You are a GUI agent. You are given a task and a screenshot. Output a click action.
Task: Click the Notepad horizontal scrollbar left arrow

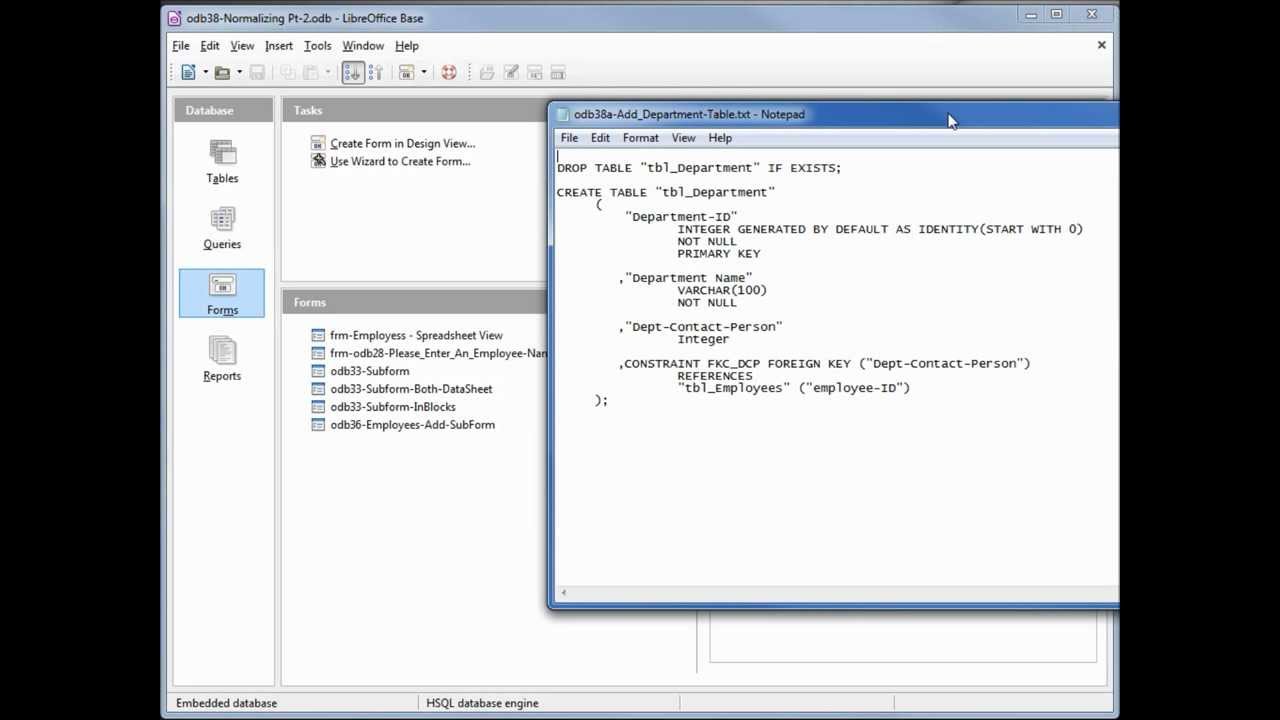[563, 594]
